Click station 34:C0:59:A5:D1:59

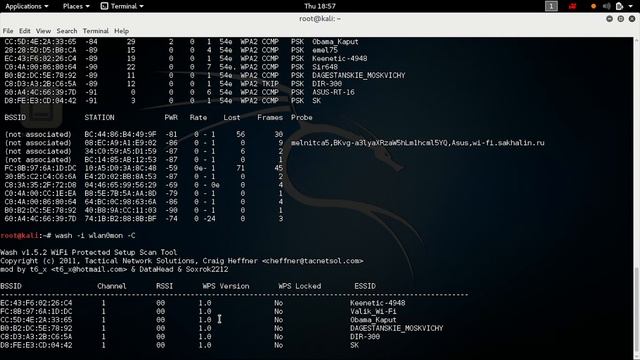(x=120, y=151)
